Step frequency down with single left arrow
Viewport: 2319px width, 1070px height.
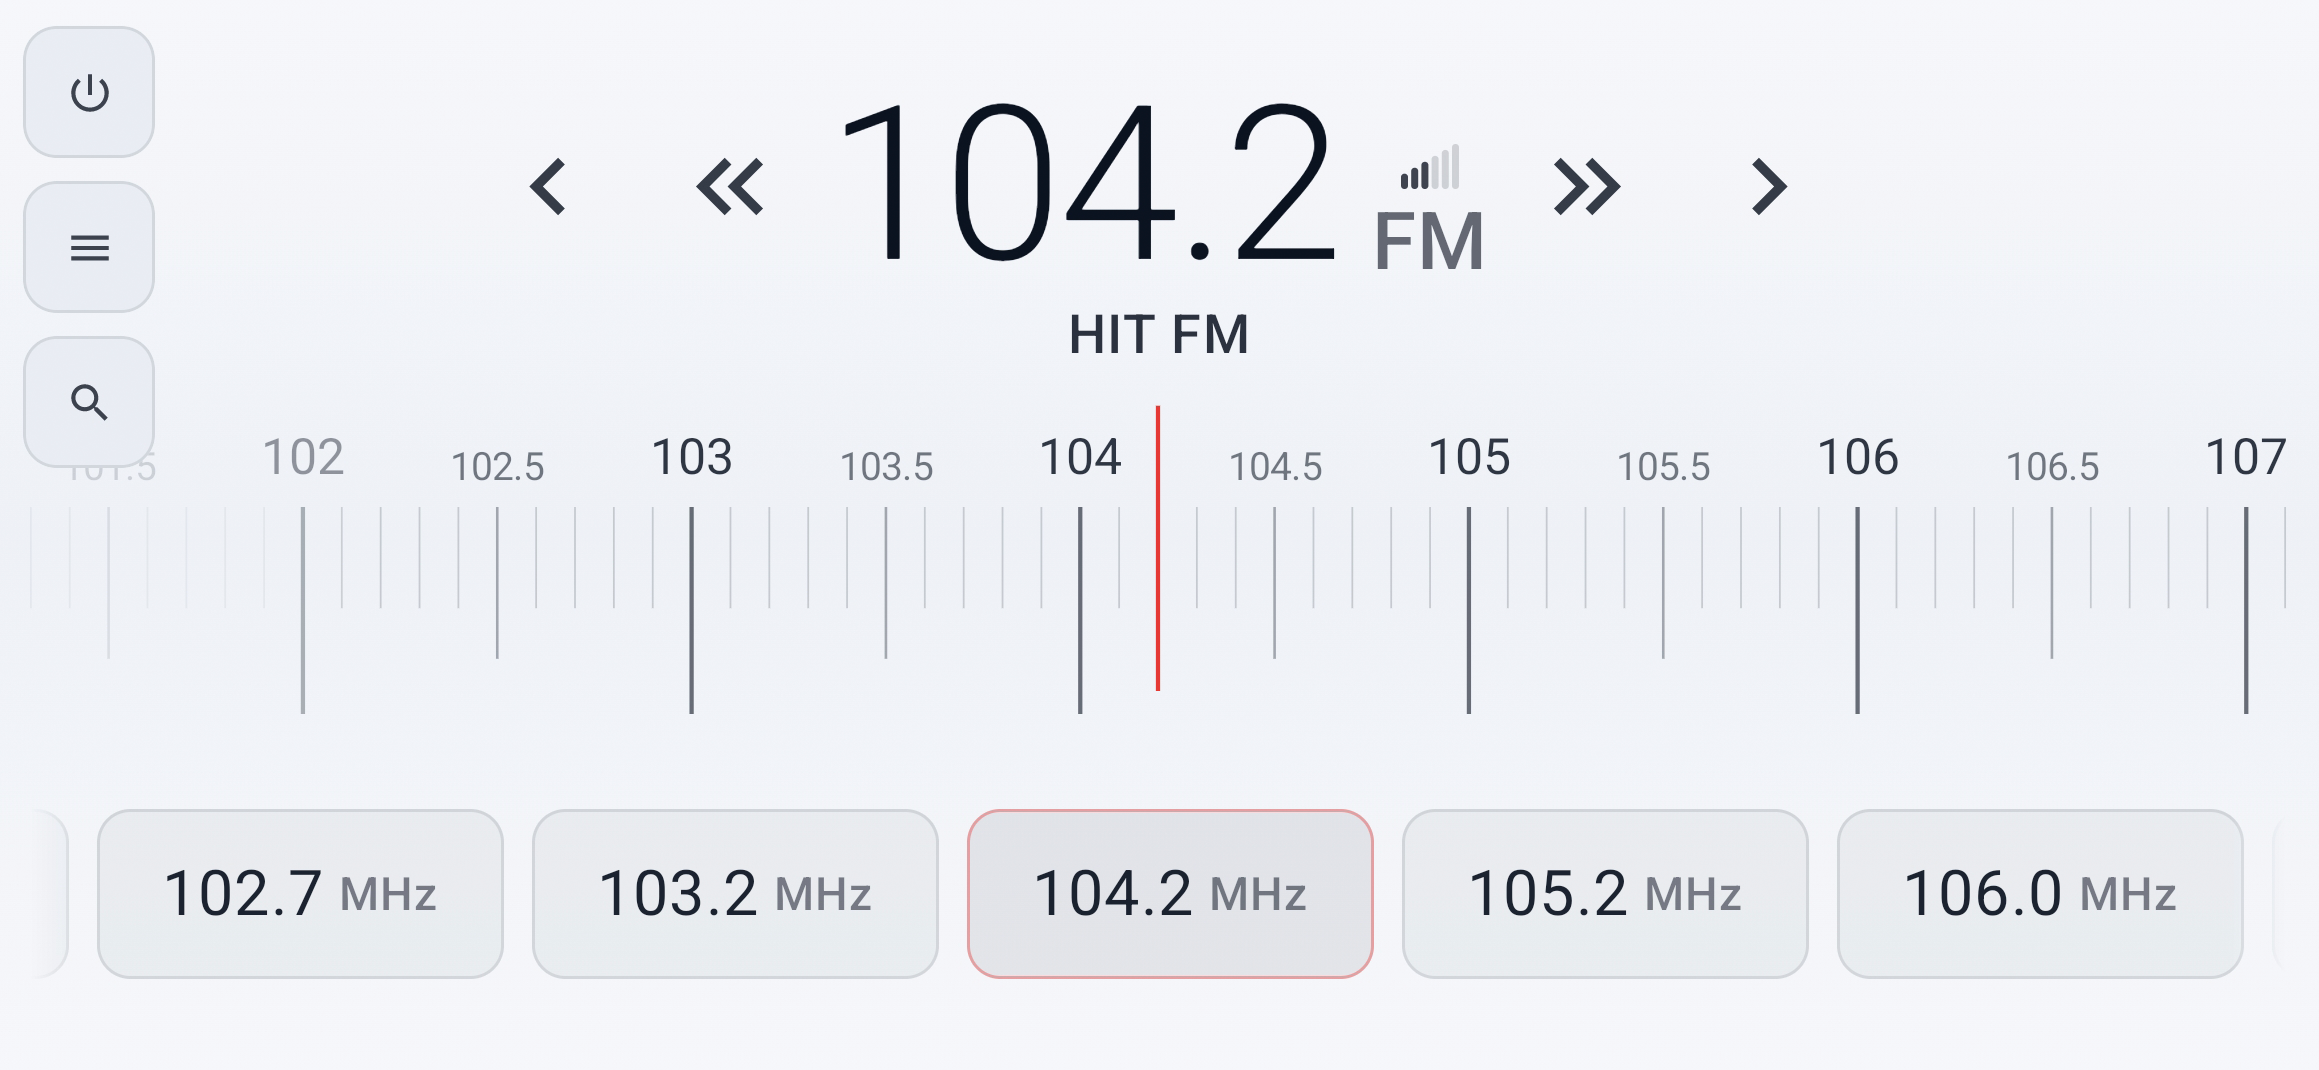[x=548, y=187]
